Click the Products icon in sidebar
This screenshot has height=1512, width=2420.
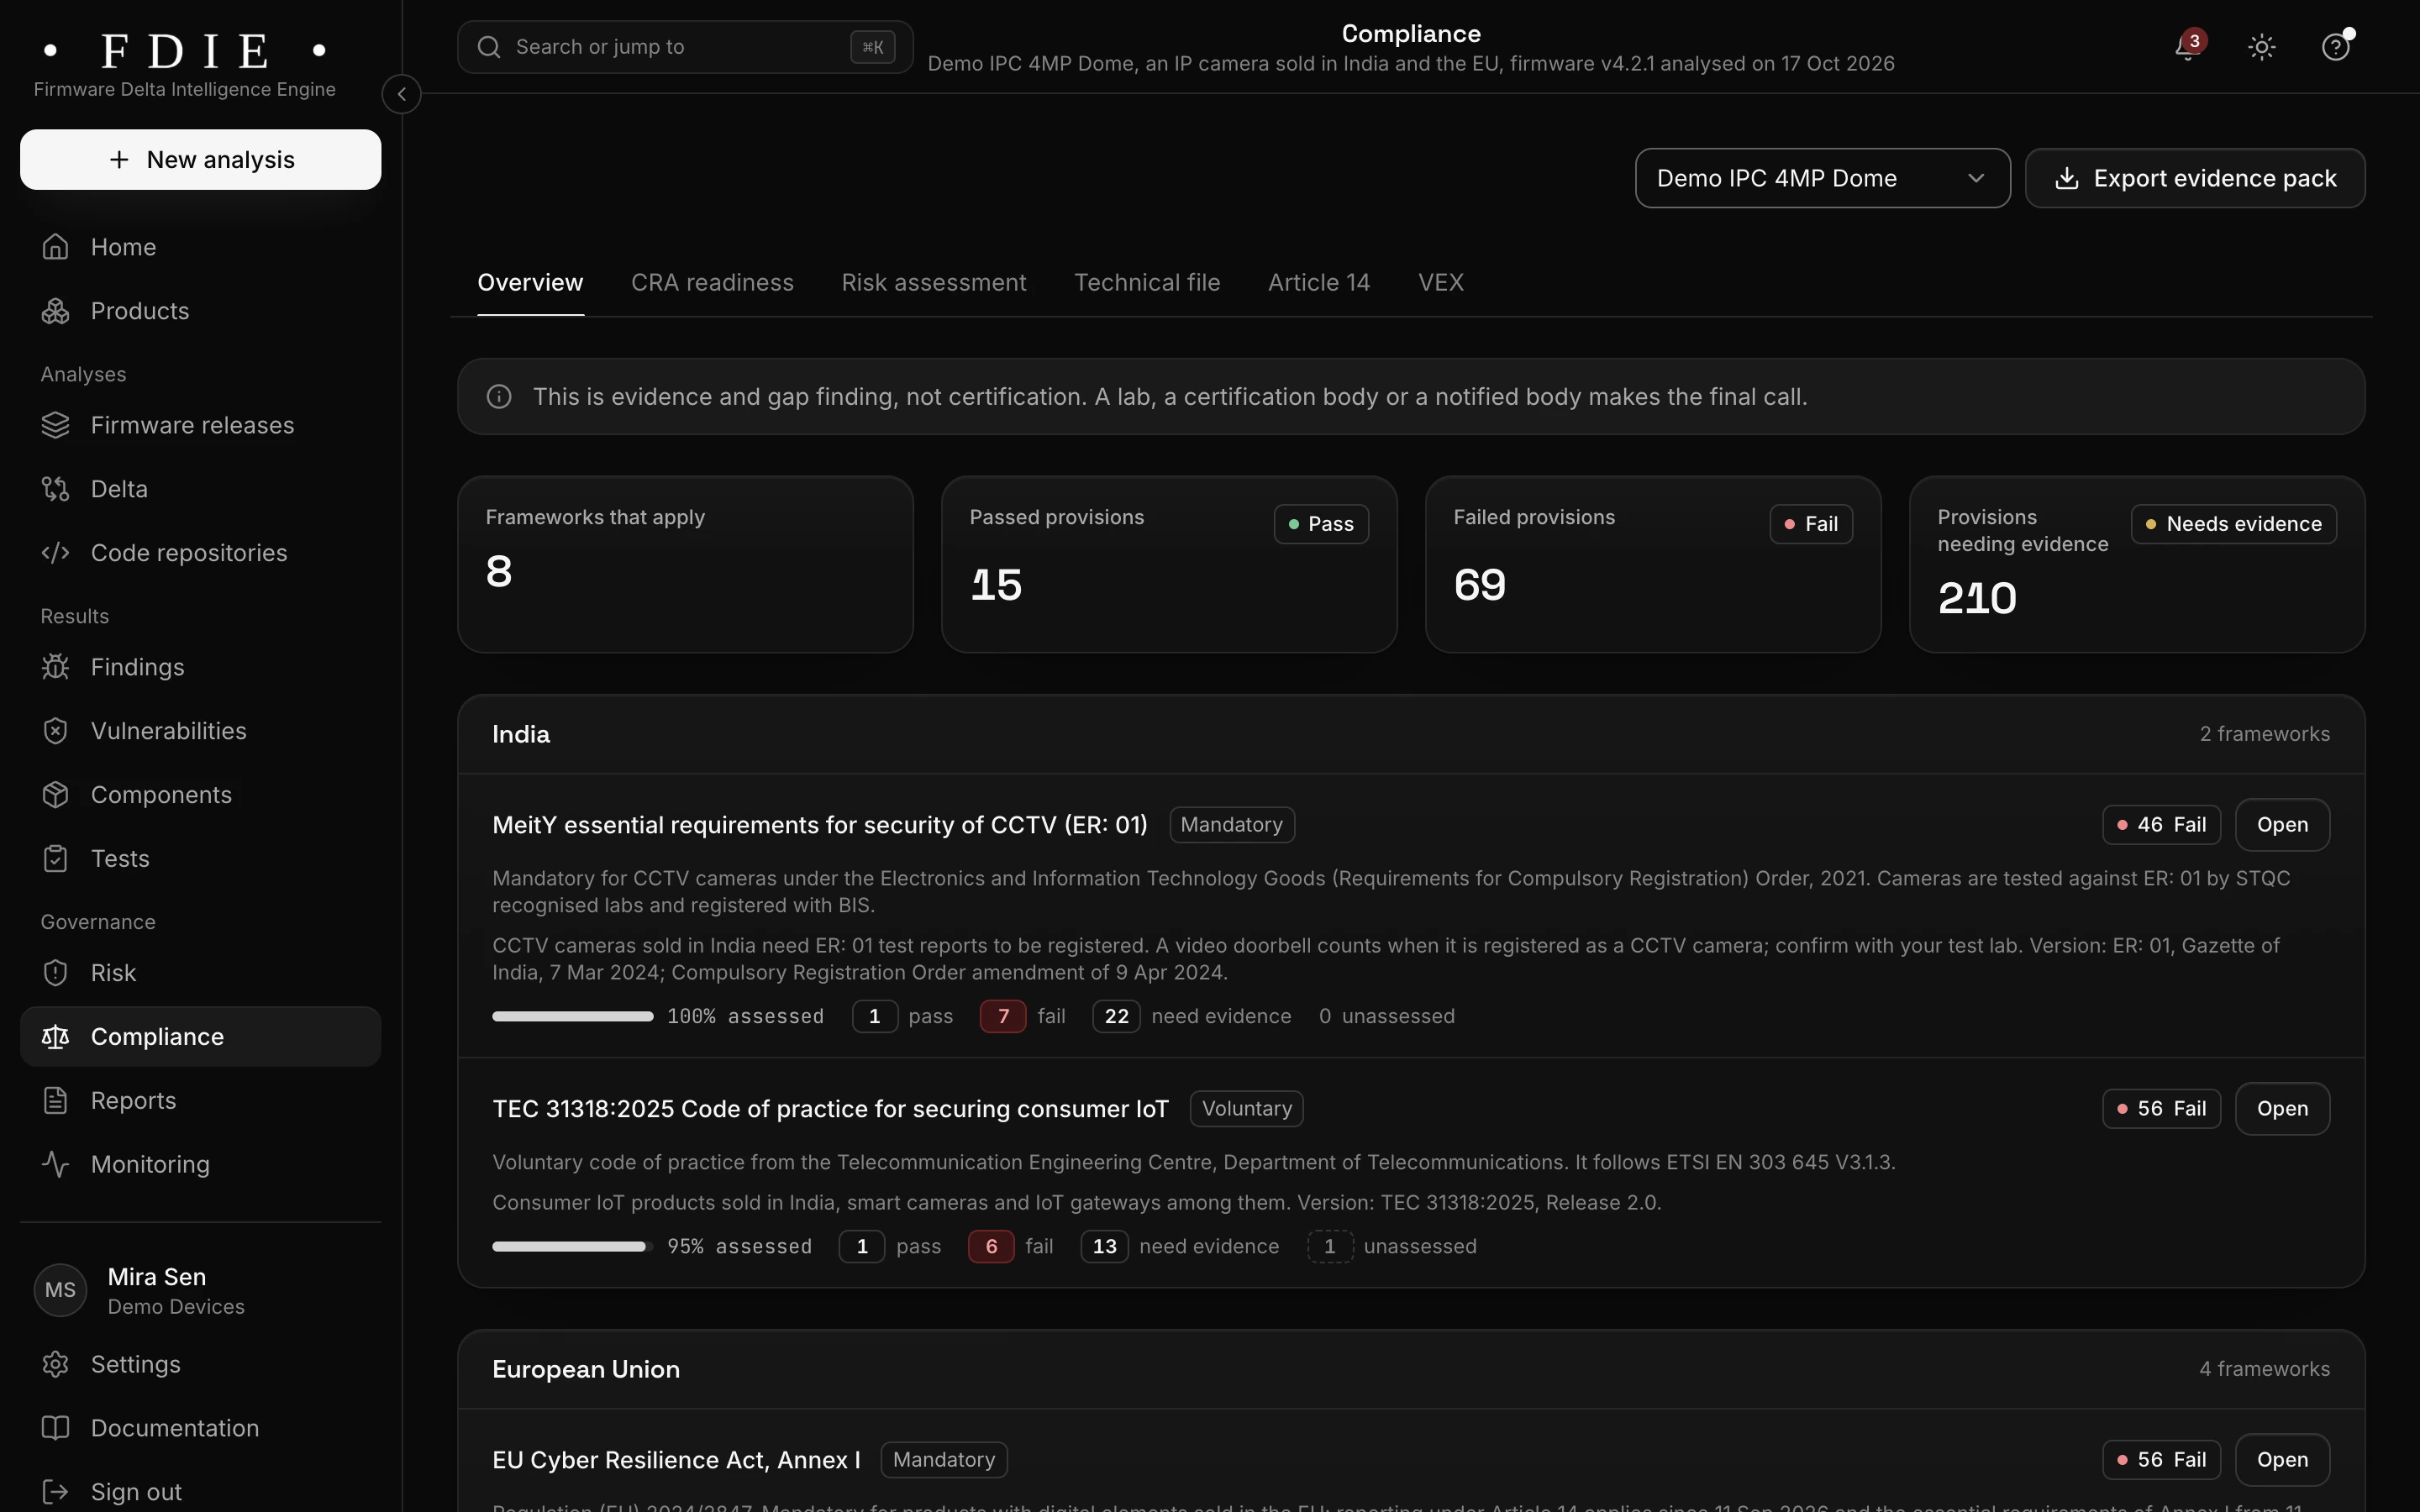click(56, 311)
